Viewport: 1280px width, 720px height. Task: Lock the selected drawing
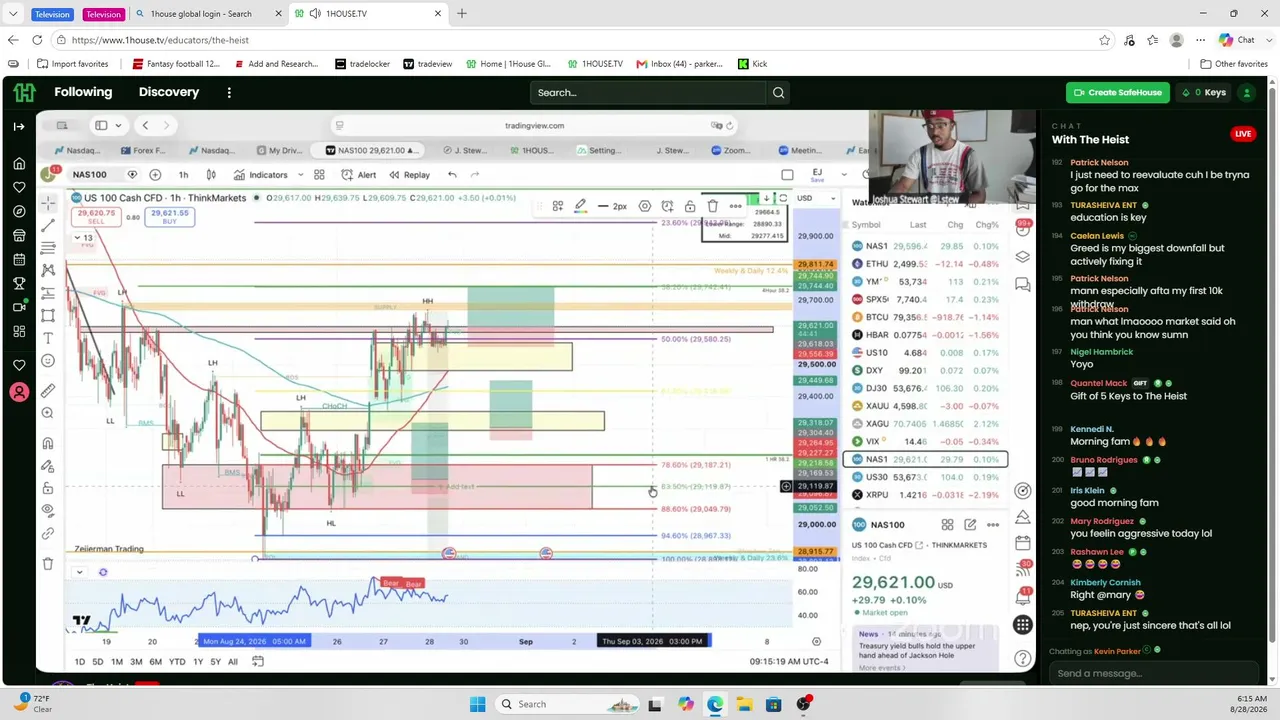point(690,206)
